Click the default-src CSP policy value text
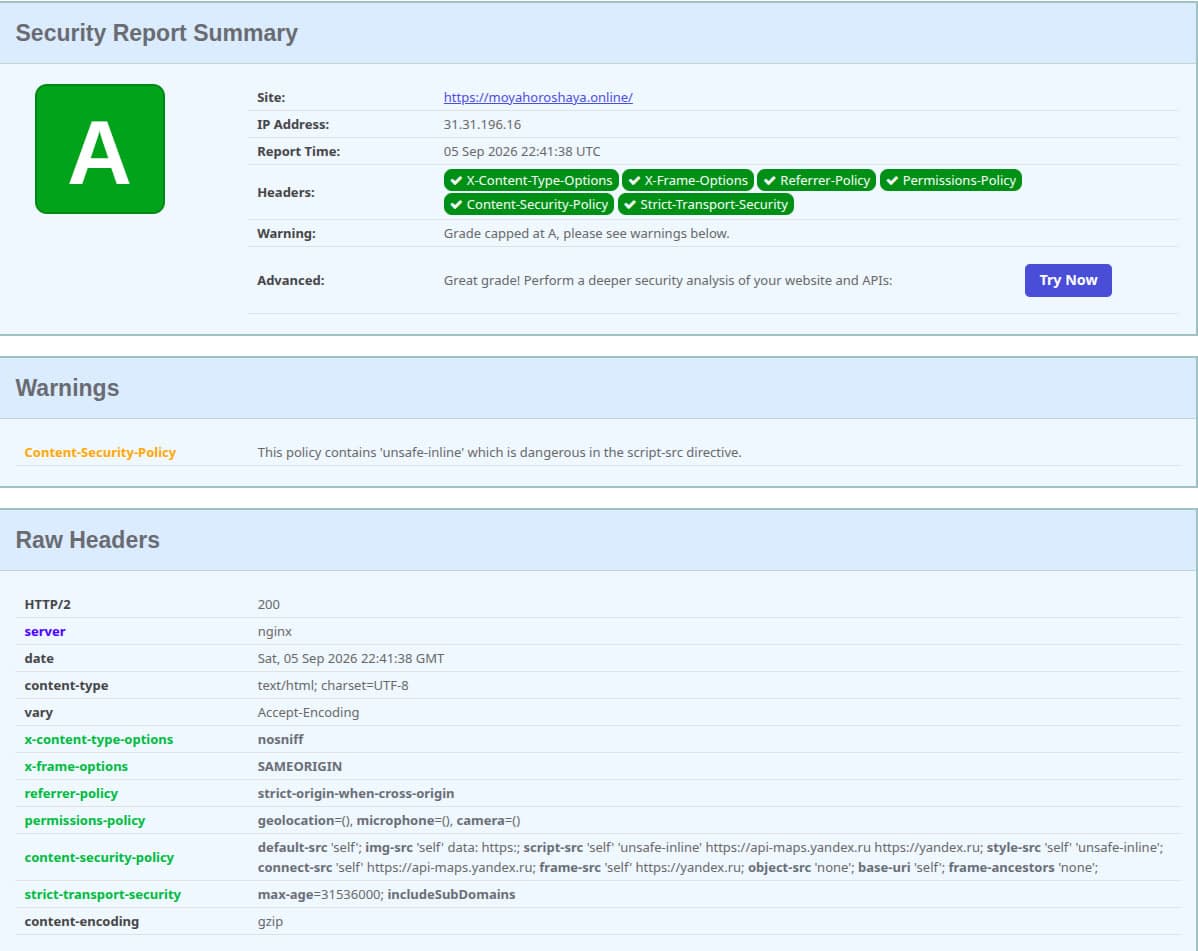Viewport: 1198px width, 951px height. coord(711,857)
